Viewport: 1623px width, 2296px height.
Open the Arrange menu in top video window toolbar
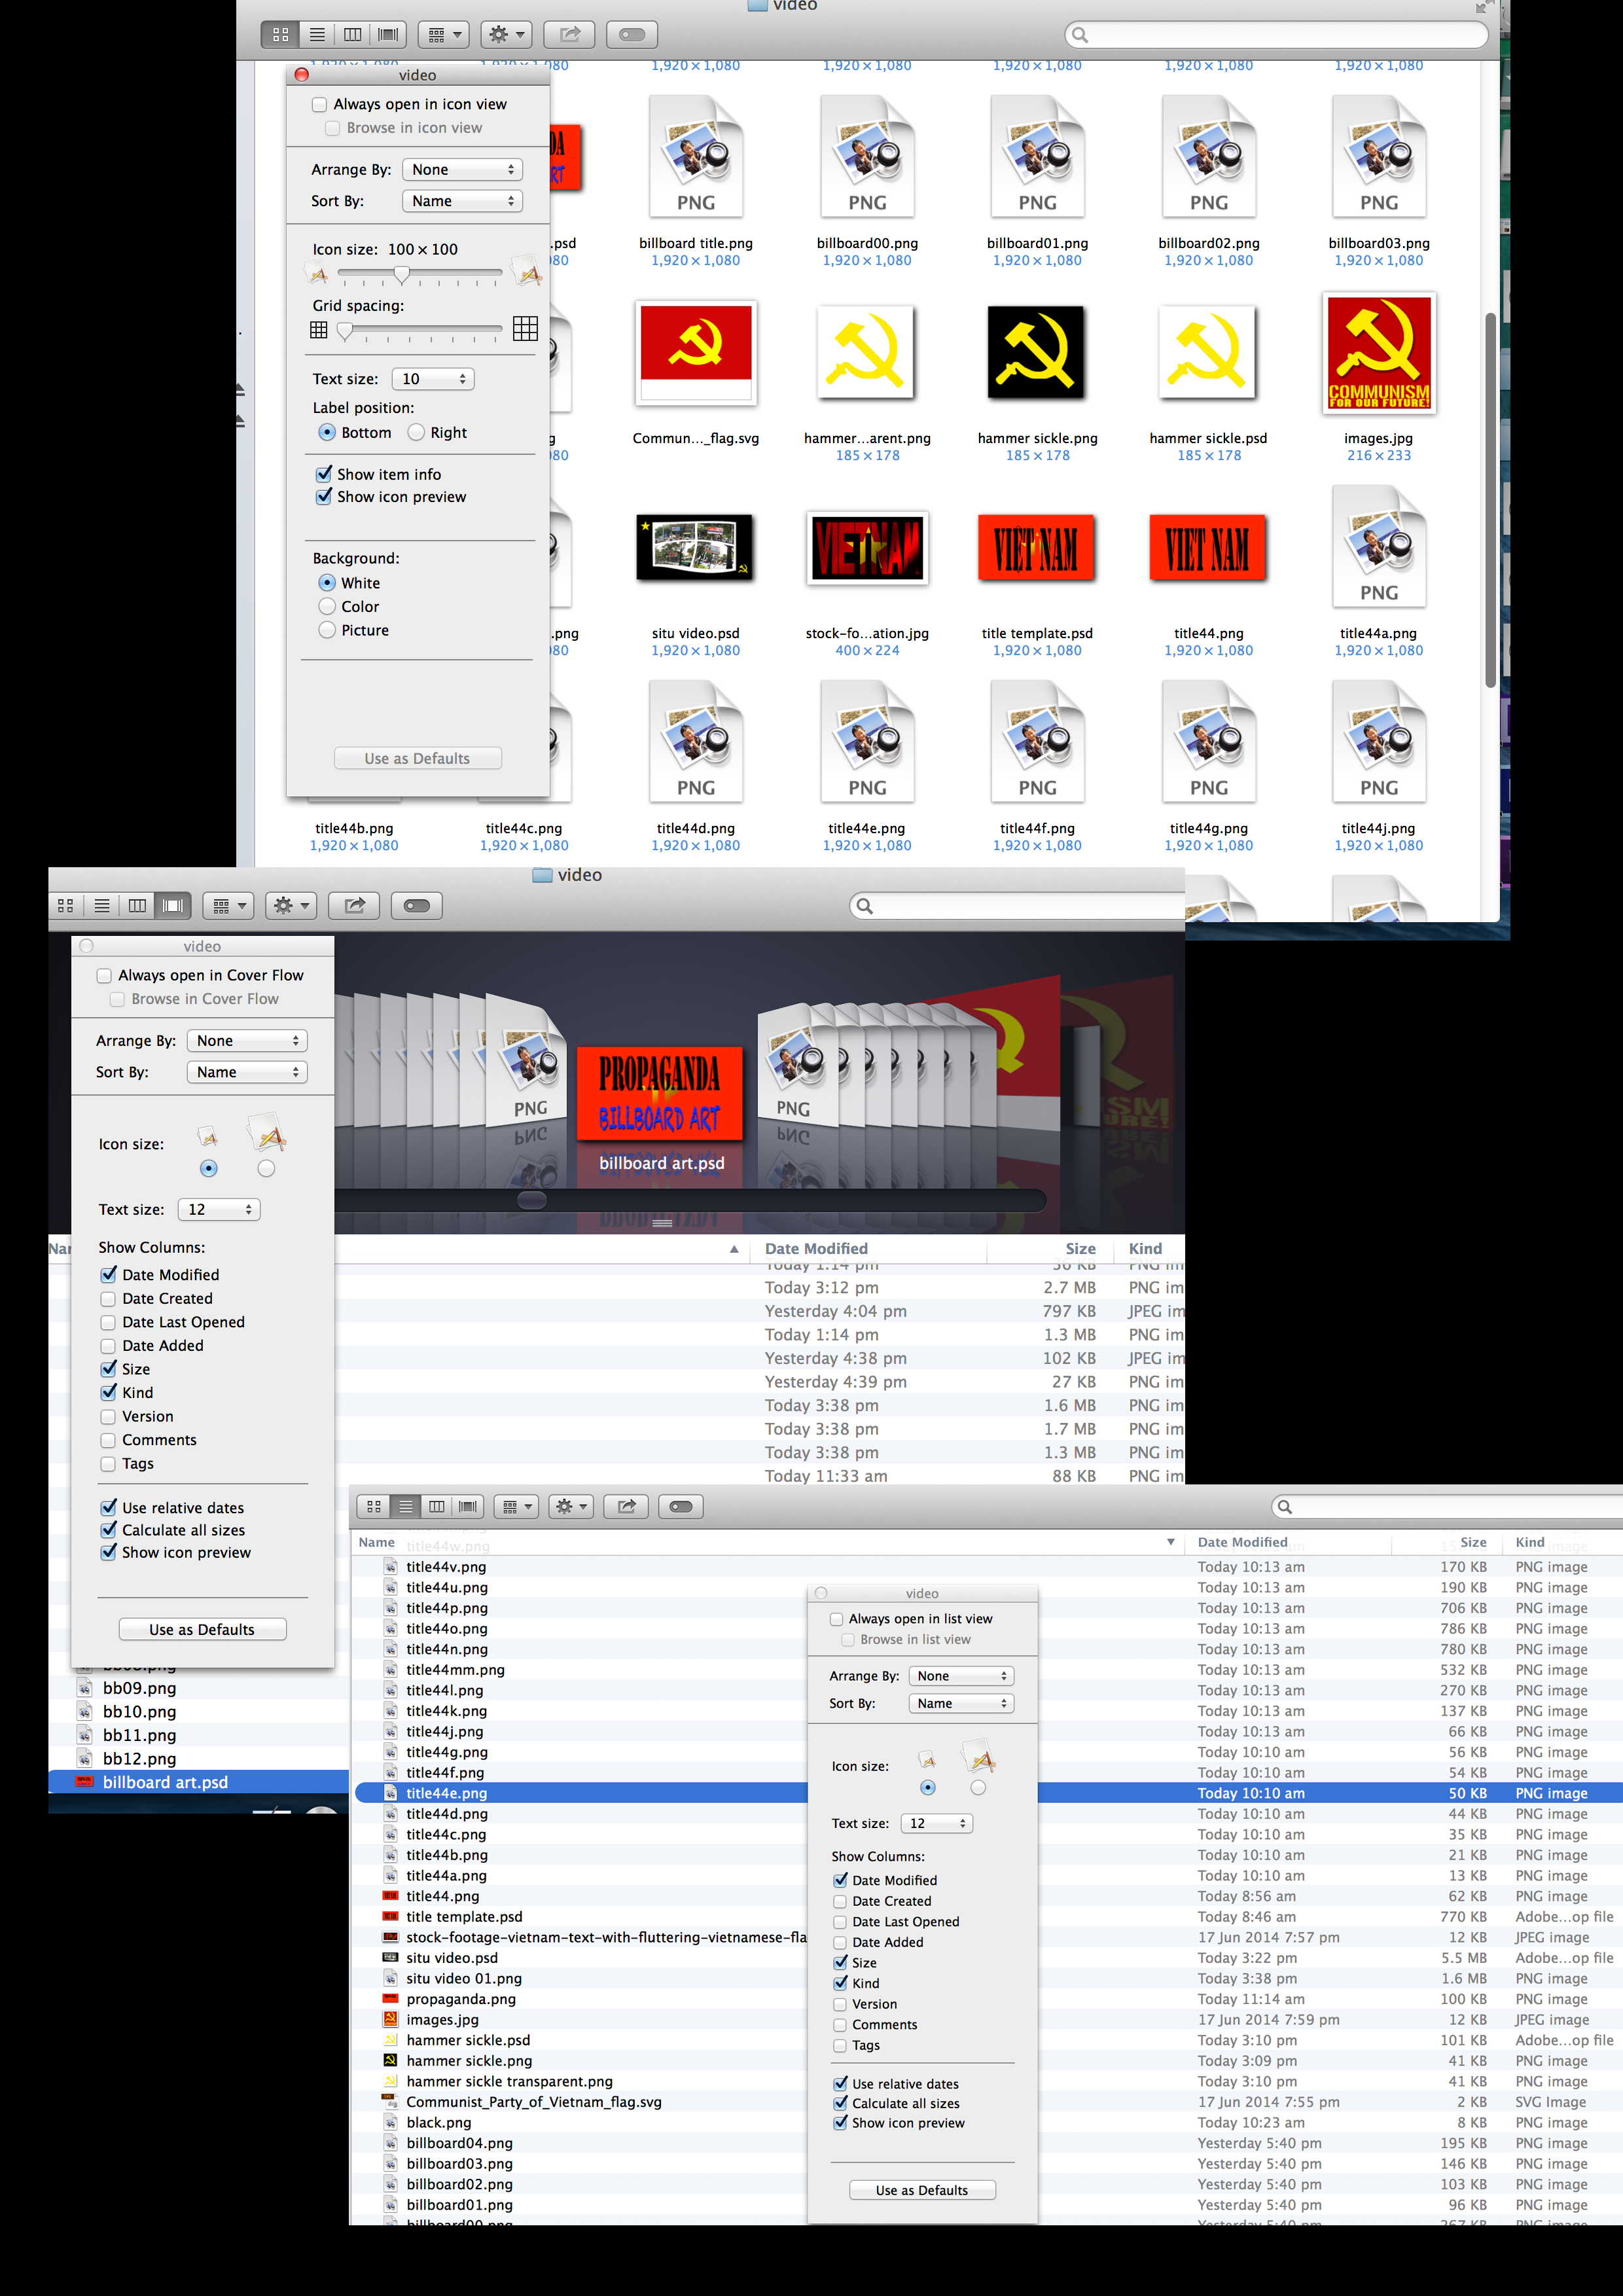pyautogui.click(x=444, y=35)
